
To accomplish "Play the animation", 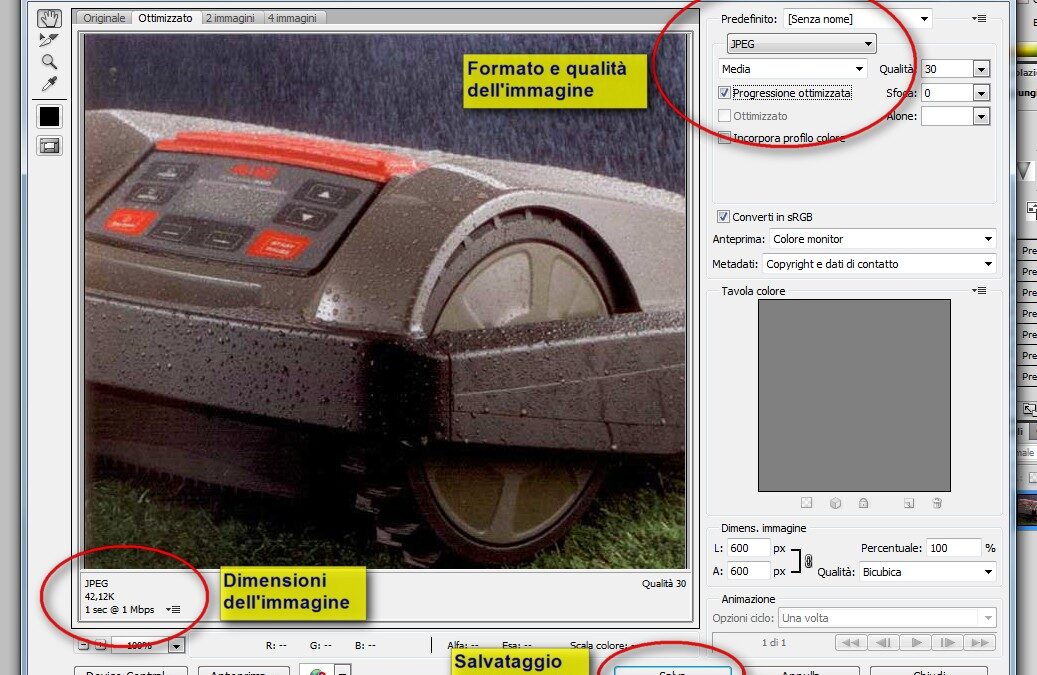I will [915, 643].
